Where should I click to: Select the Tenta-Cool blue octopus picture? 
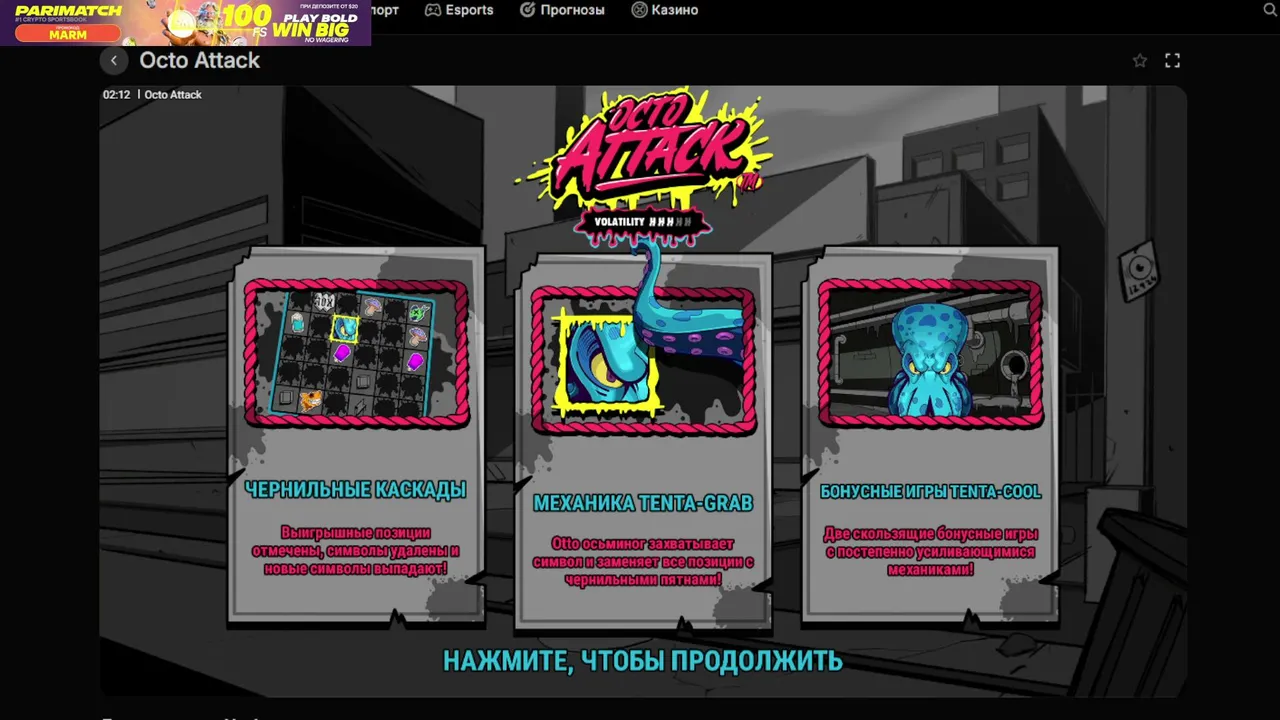pyautogui.click(x=930, y=354)
